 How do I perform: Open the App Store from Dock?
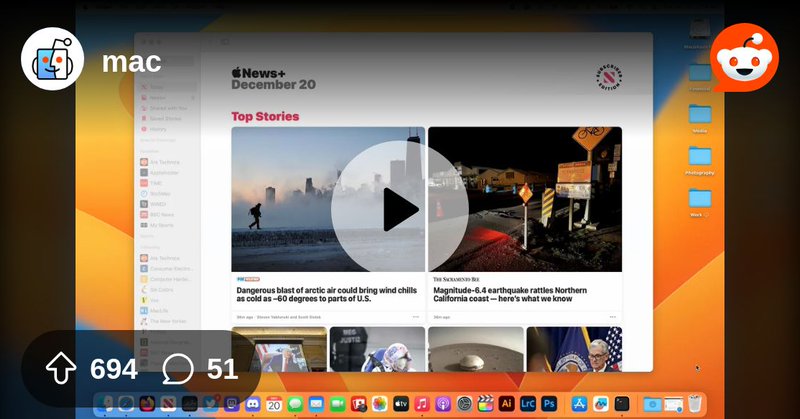tap(579, 404)
